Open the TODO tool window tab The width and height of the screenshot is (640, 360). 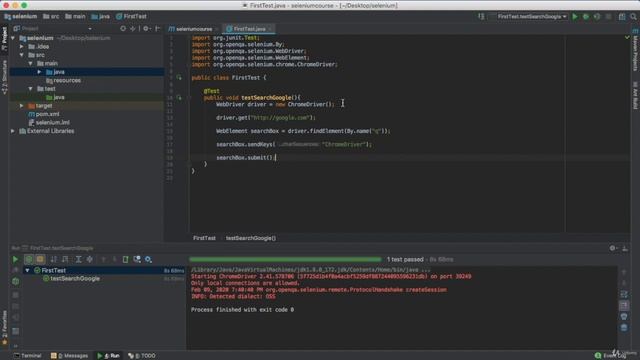(142, 356)
